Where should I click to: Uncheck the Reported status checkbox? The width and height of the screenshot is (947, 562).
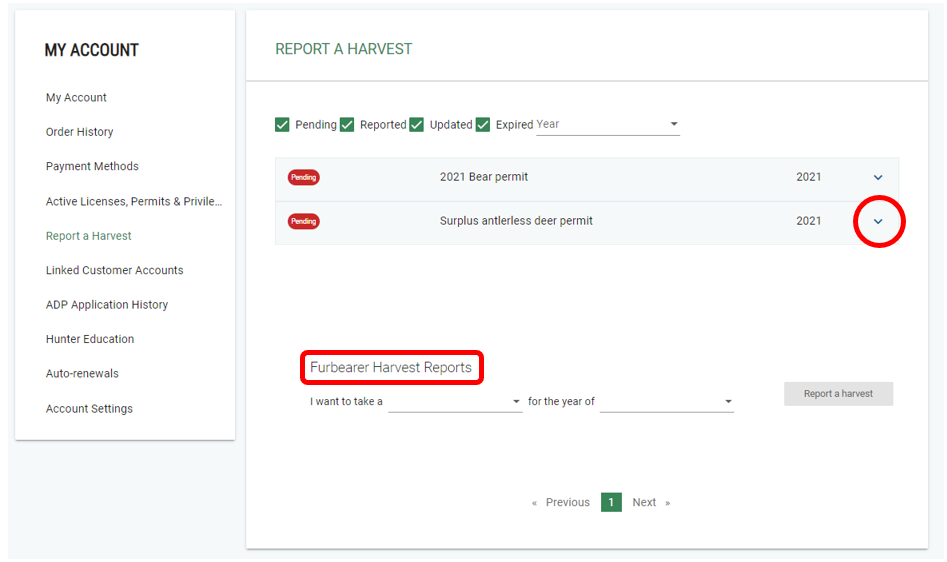pyautogui.click(x=347, y=125)
